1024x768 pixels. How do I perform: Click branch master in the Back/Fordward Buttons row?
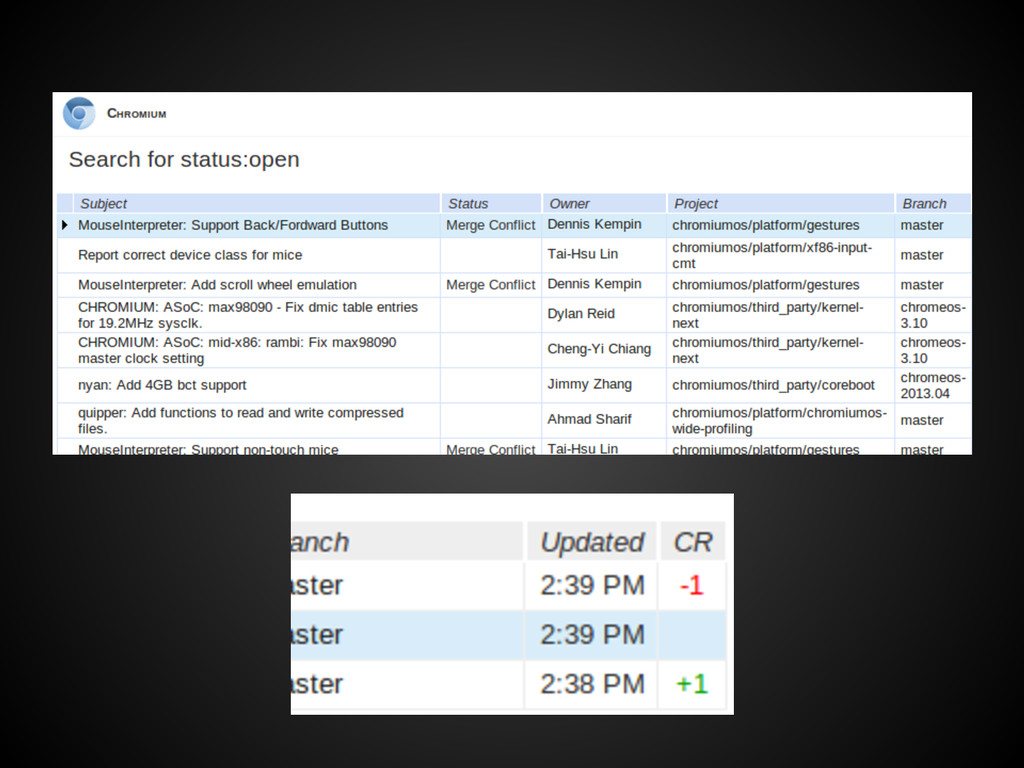[x=921, y=225]
